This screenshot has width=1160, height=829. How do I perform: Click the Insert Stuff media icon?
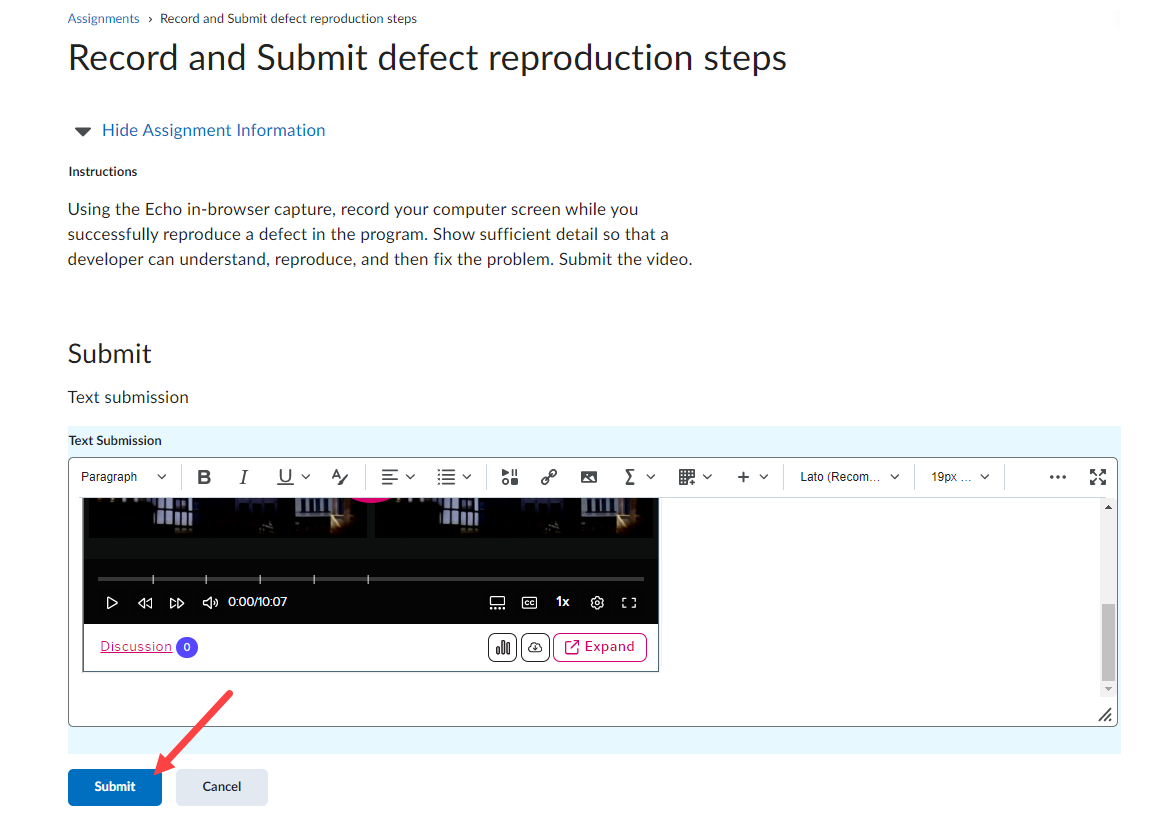coord(510,477)
